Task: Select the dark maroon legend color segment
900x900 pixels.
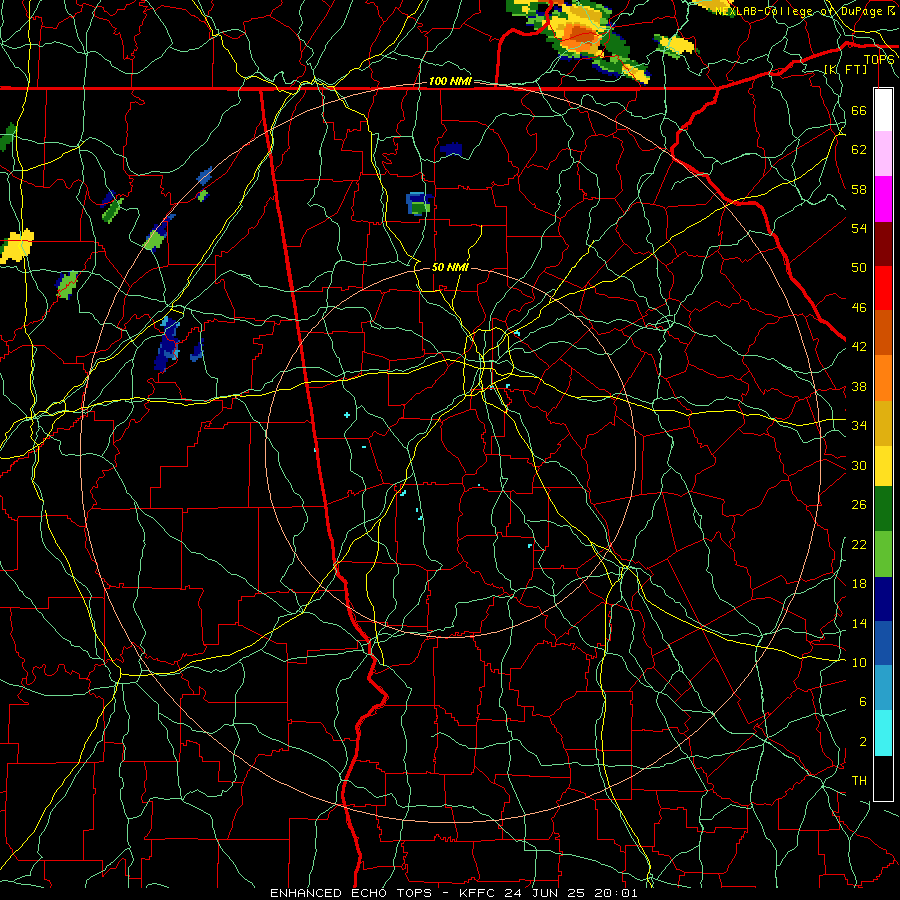Action: click(x=883, y=243)
